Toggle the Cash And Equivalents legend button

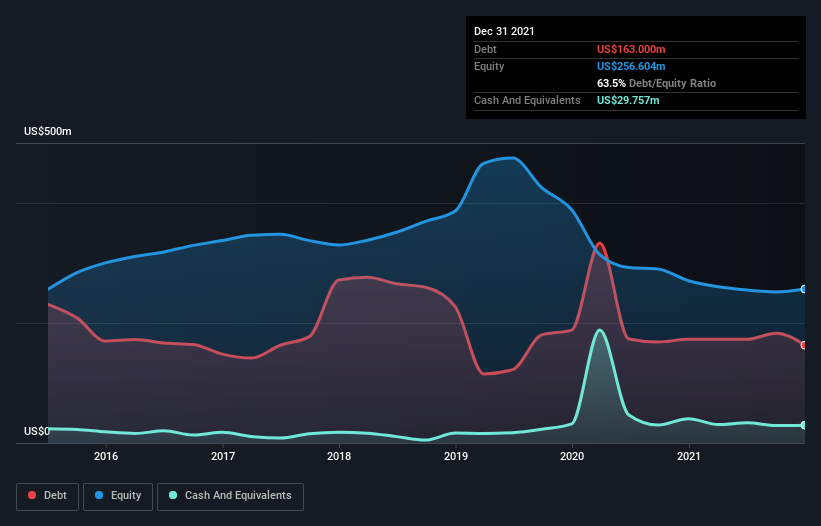(x=230, y=496)
